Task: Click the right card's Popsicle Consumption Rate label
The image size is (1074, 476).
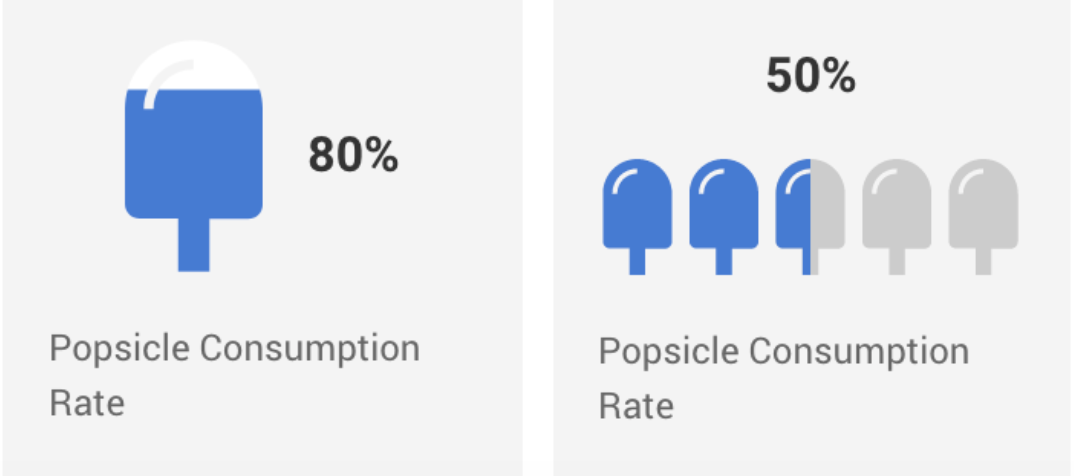Action: pyautogui.click(x=784, y=378)
